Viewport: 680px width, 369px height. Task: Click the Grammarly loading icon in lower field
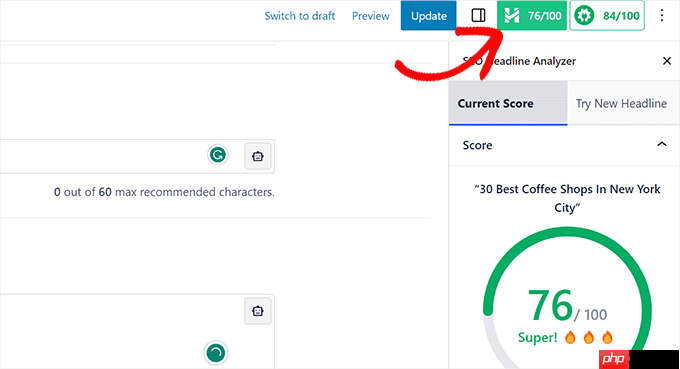(x=216, y=353)
